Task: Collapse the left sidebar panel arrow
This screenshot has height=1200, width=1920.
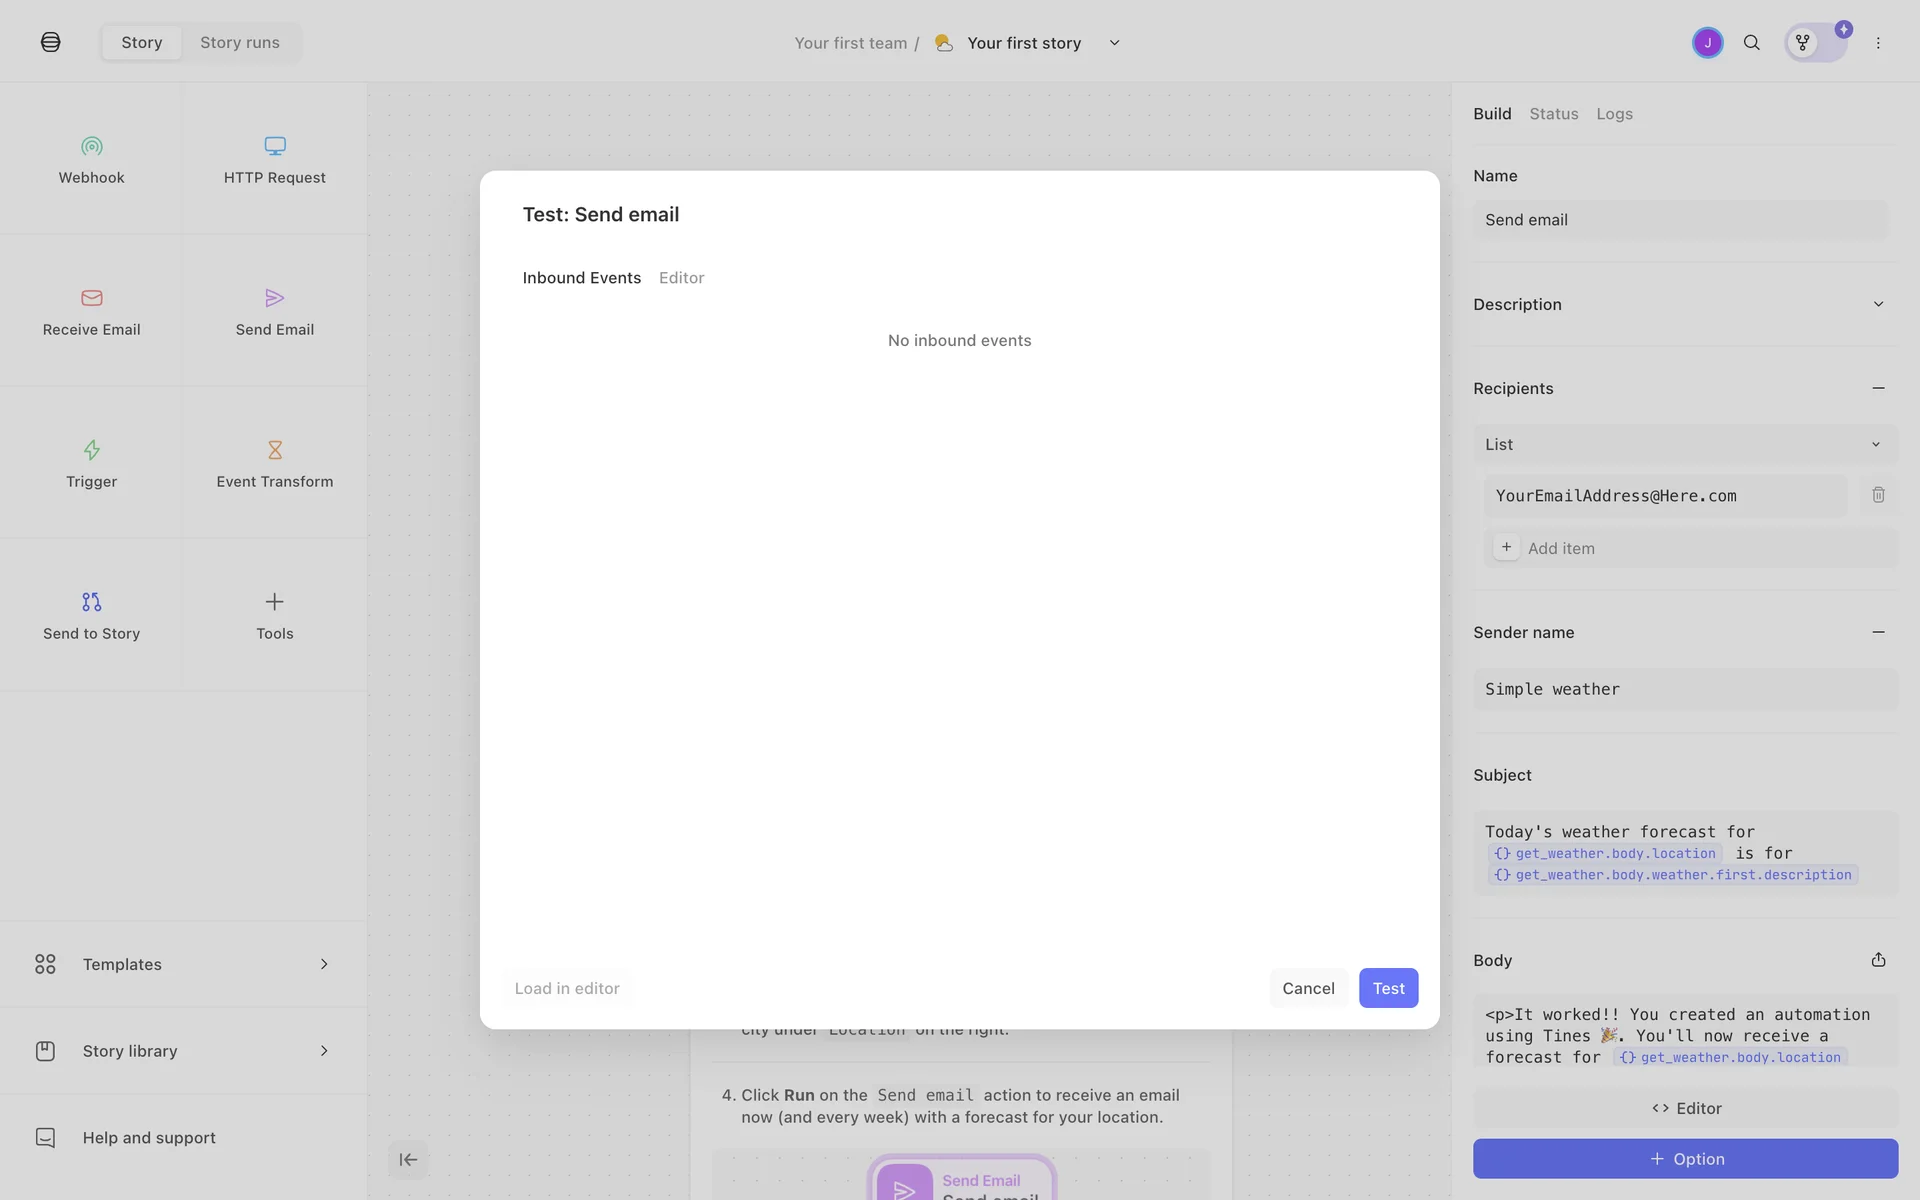Action: [x=408, y=1160]
